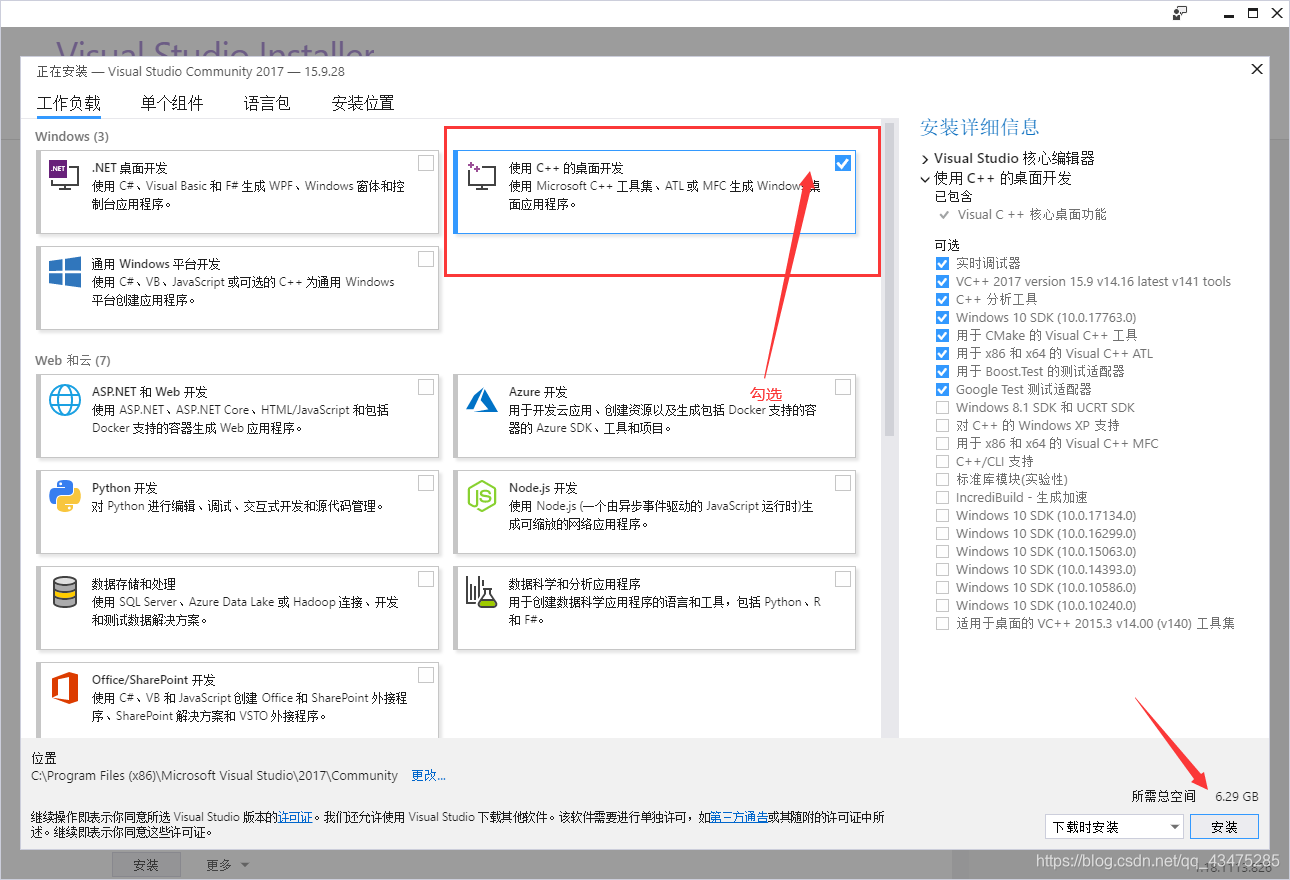Switch to the 单个组件 tab
The height and width of the screenshot is (880, 1290).
pos(172,103)
